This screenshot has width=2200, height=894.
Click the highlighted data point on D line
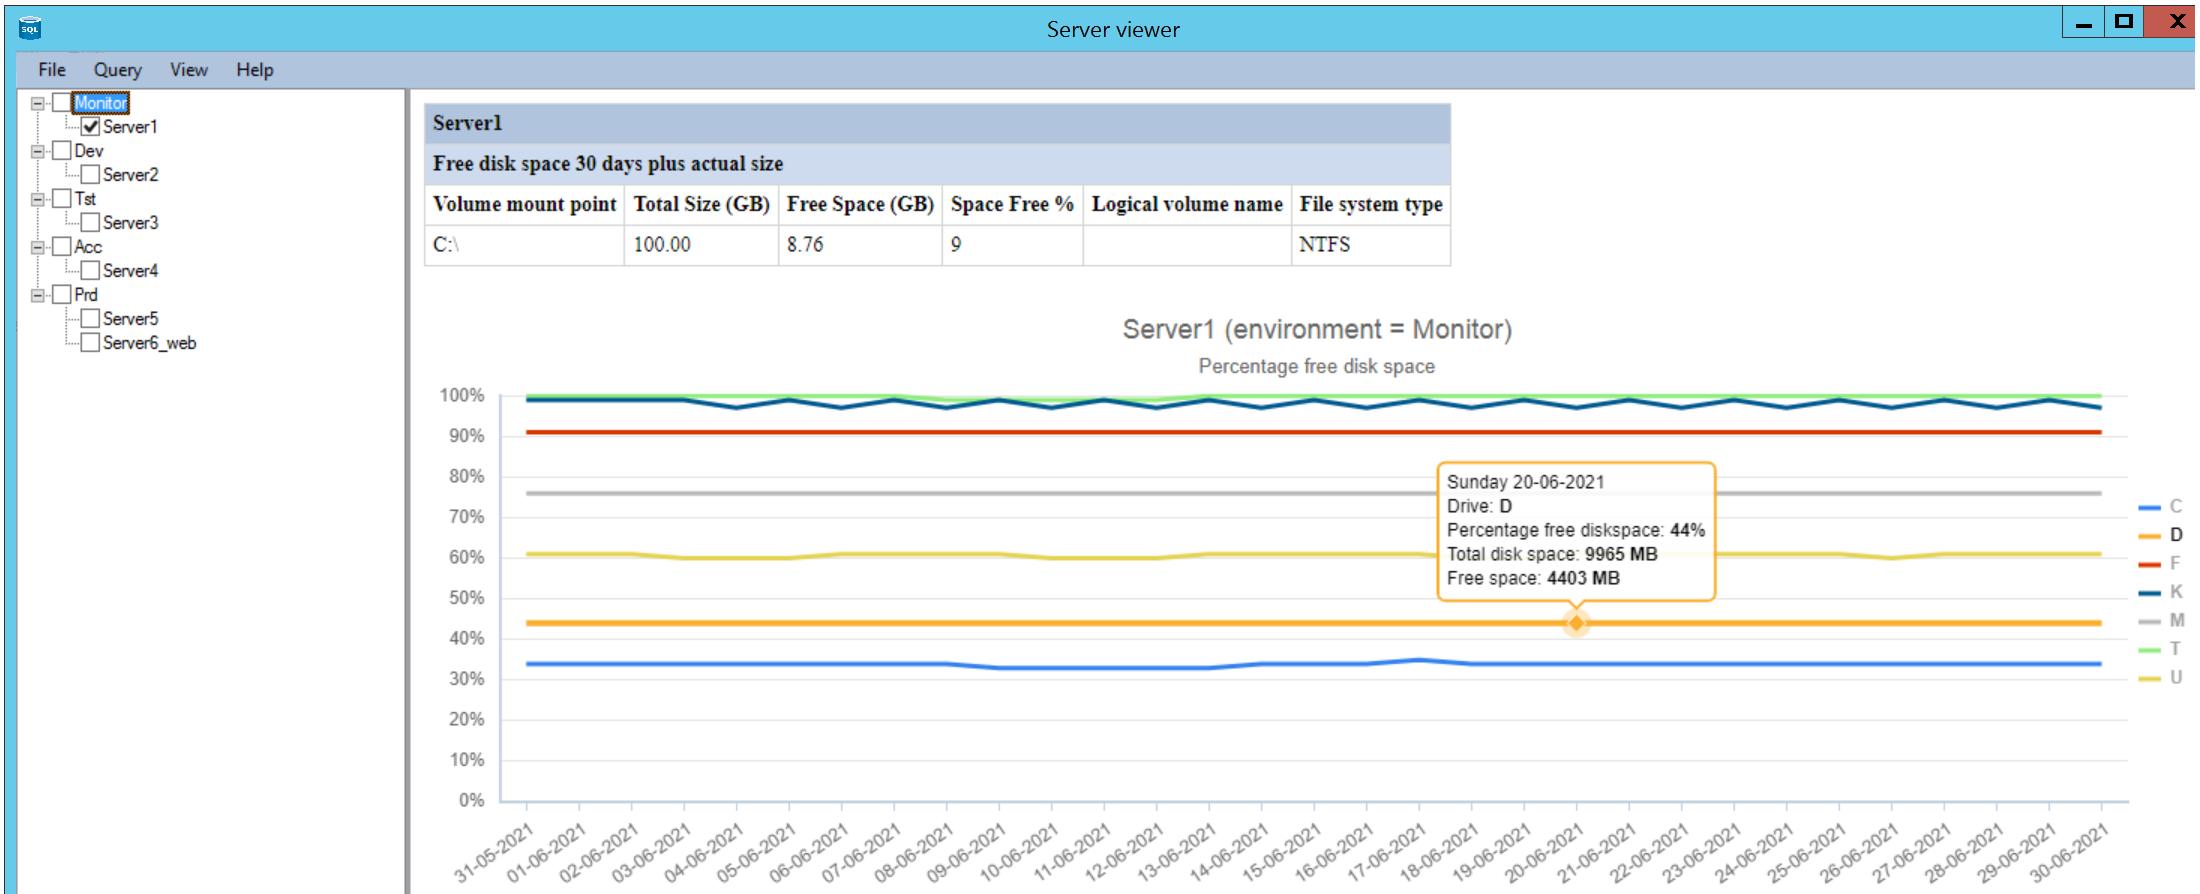1576,624
